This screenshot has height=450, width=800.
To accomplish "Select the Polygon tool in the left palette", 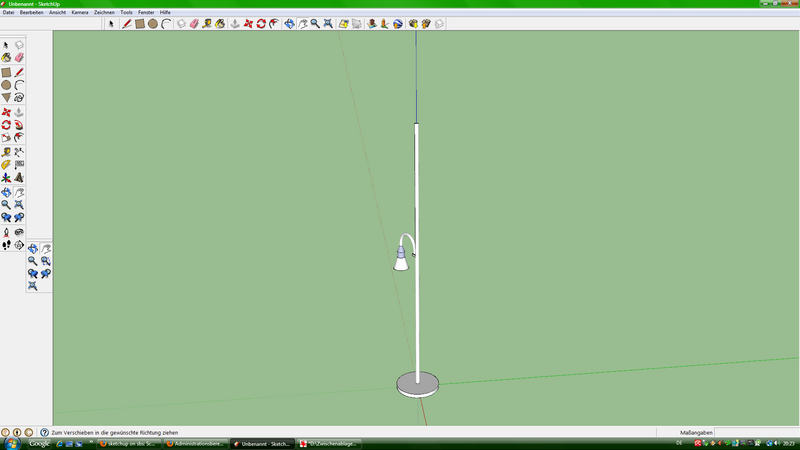I will tap(6, 98).
